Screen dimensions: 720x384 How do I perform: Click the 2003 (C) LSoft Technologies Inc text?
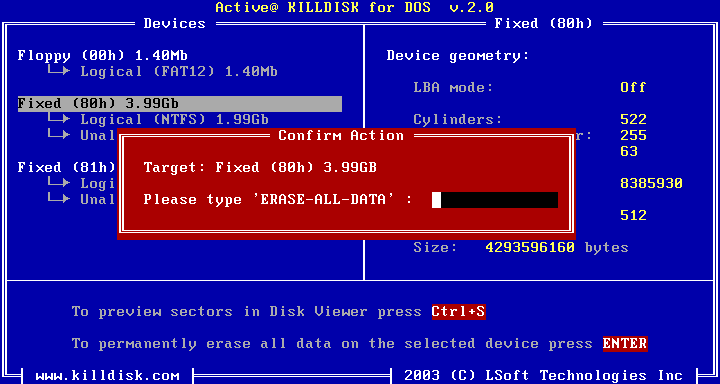tap(543, 376)
